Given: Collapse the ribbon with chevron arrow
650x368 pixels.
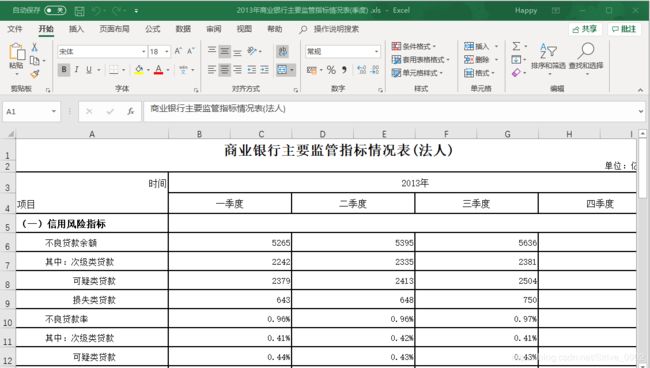Looking at the screenshot, I should (640, 90).
